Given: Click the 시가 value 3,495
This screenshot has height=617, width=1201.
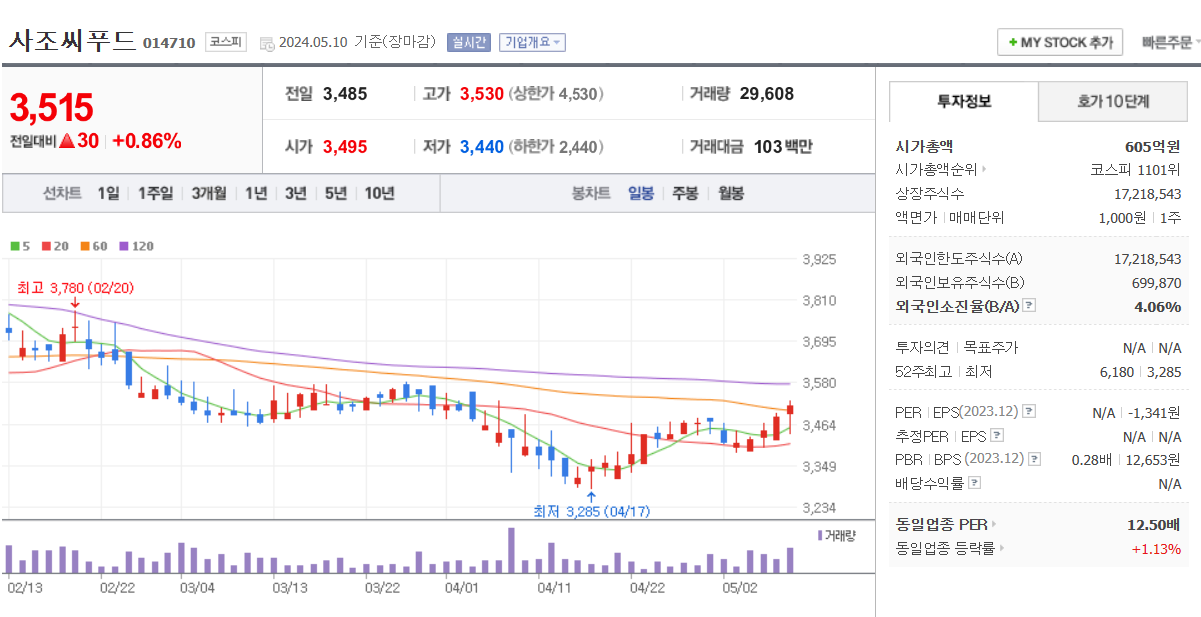Looking at the screenshot, I should (x=345, y=147).
